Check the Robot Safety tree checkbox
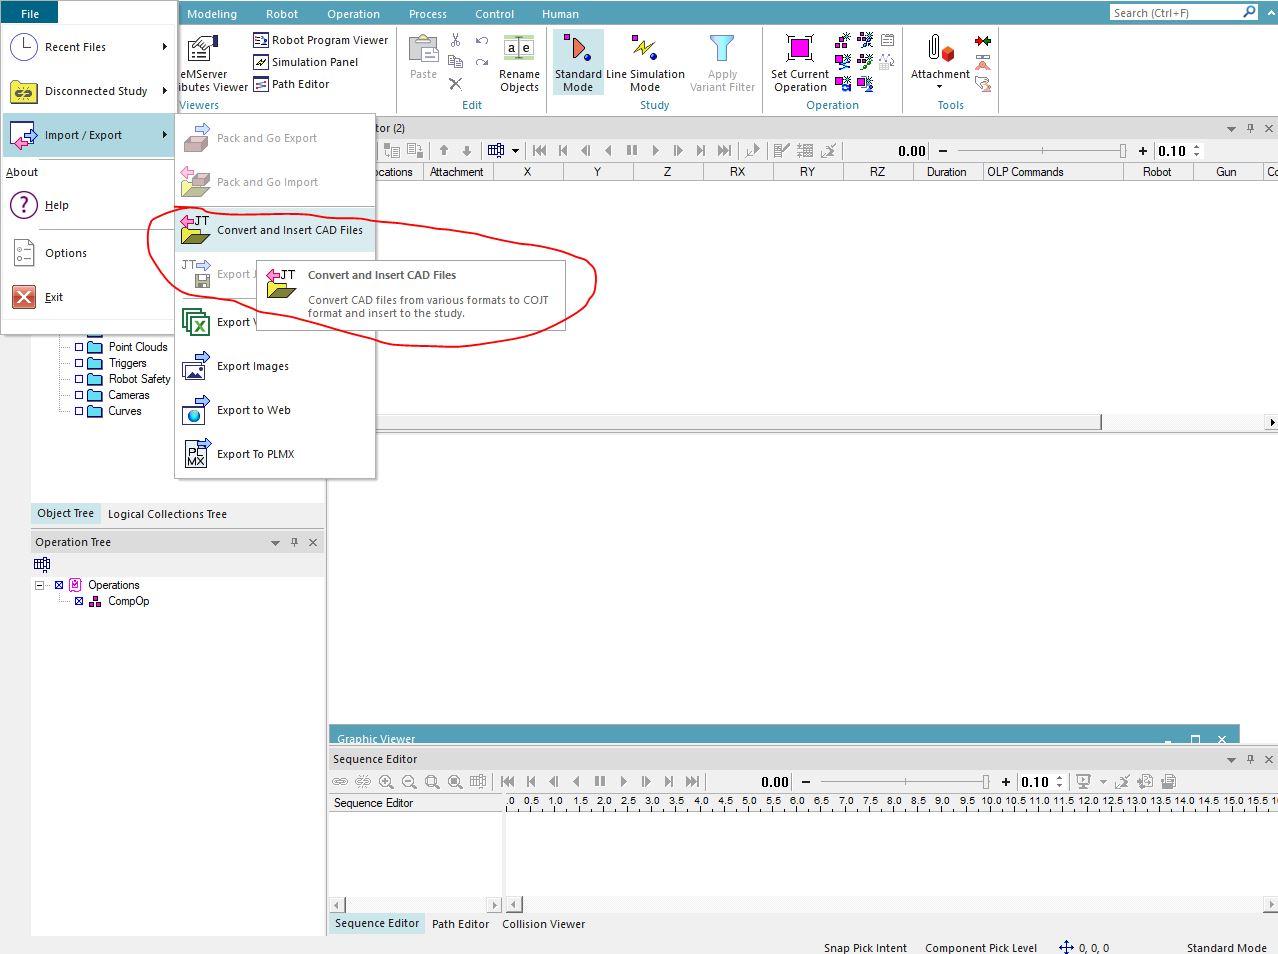Viewport: 1278px width, 954px height. (81, 379)
